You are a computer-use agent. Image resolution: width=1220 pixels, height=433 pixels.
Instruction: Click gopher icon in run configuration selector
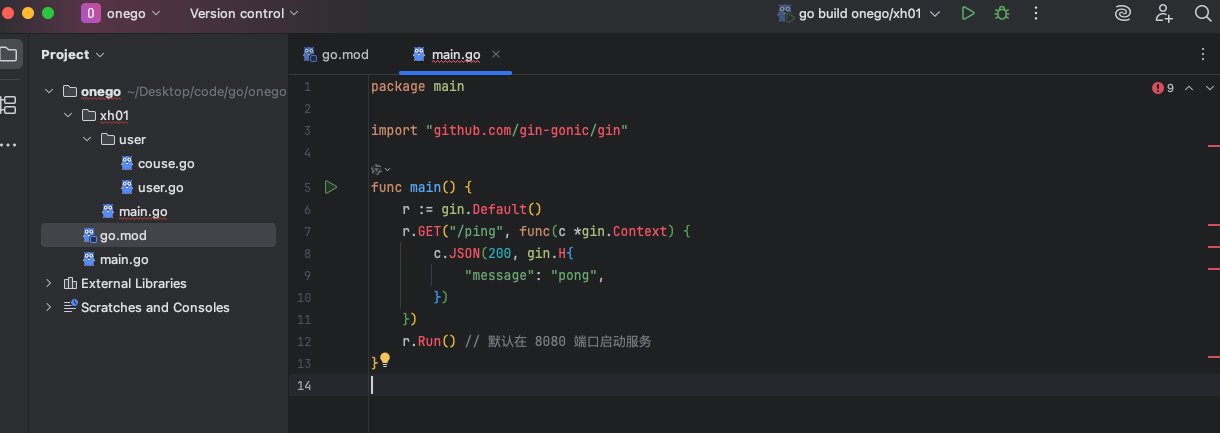click(x=786, y=14)
